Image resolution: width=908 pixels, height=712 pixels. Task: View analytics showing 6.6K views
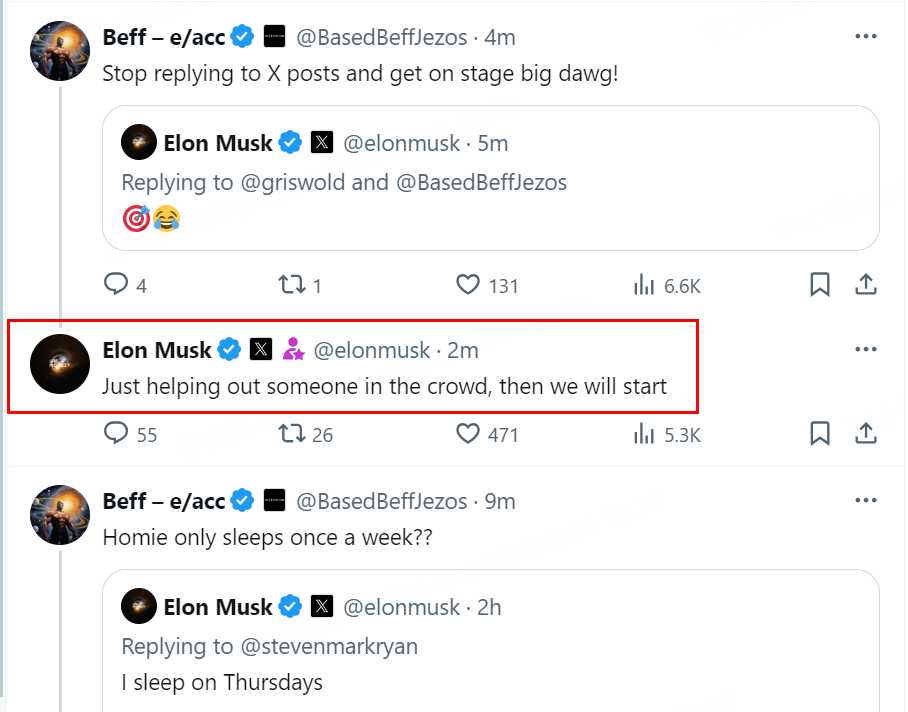[645, 286]
